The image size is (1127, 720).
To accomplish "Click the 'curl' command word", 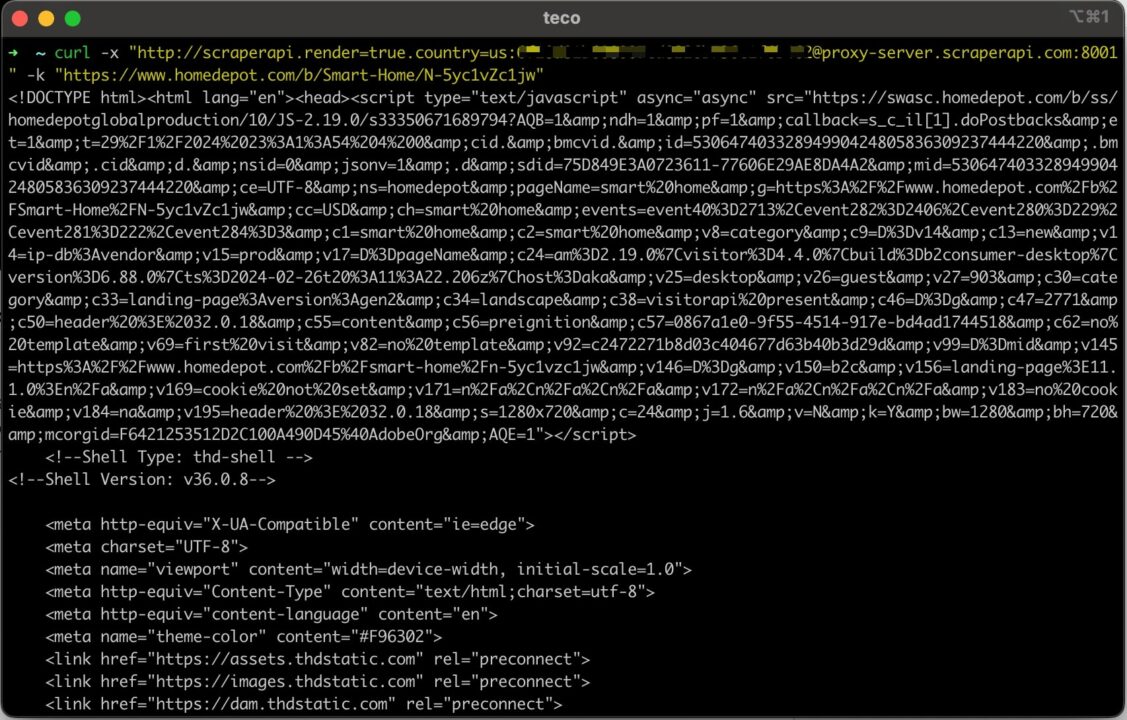I will [x=73, y=52].
